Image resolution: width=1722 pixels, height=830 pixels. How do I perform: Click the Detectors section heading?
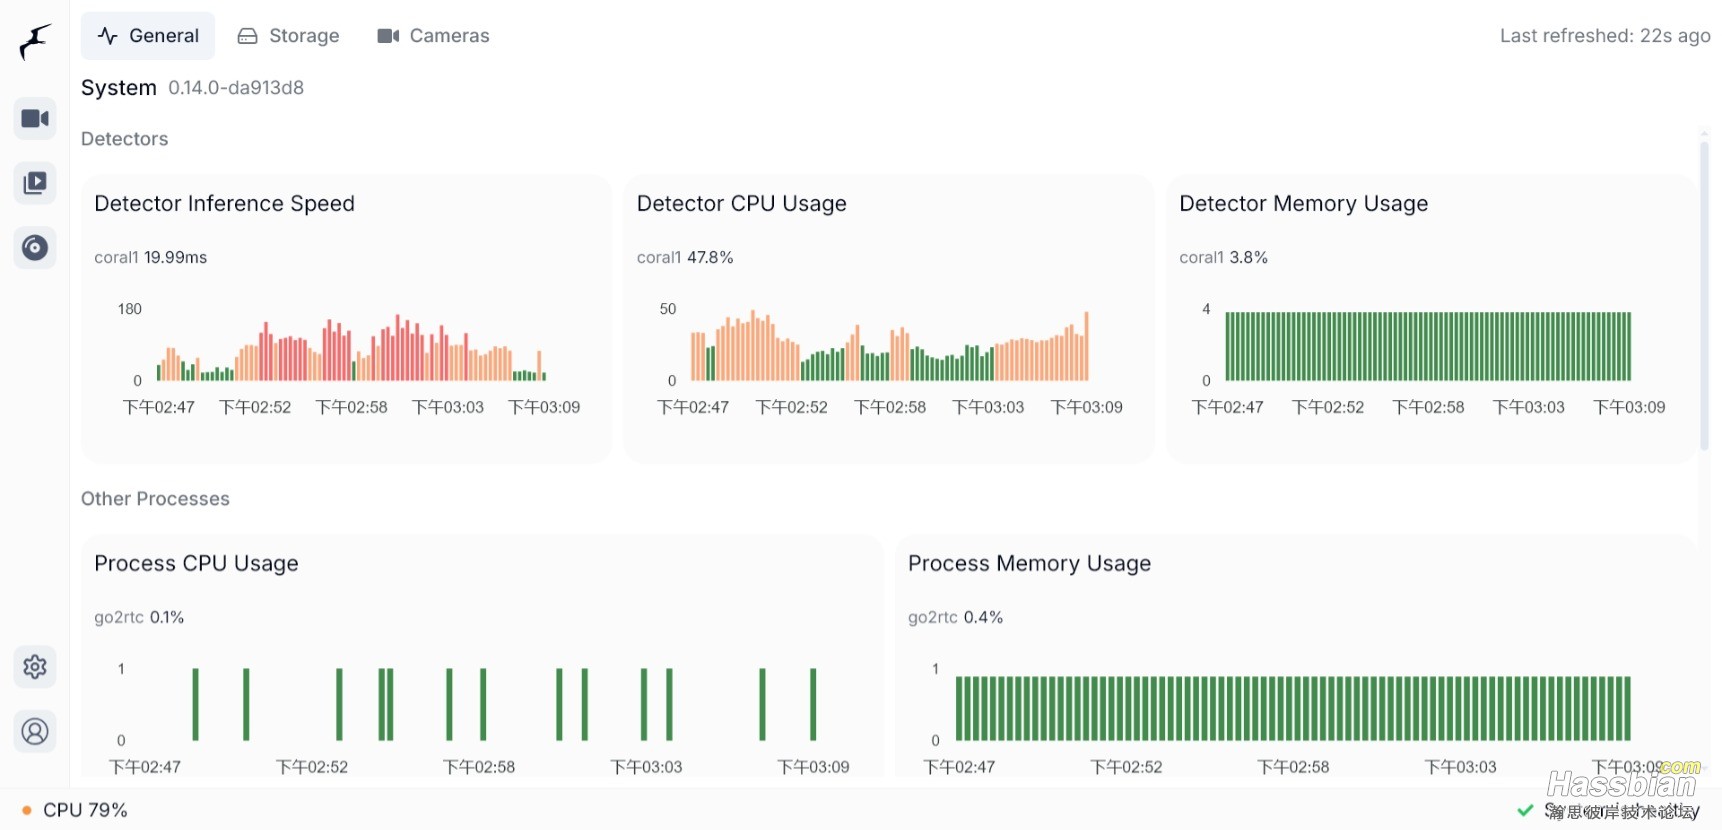tap(125, 139)
